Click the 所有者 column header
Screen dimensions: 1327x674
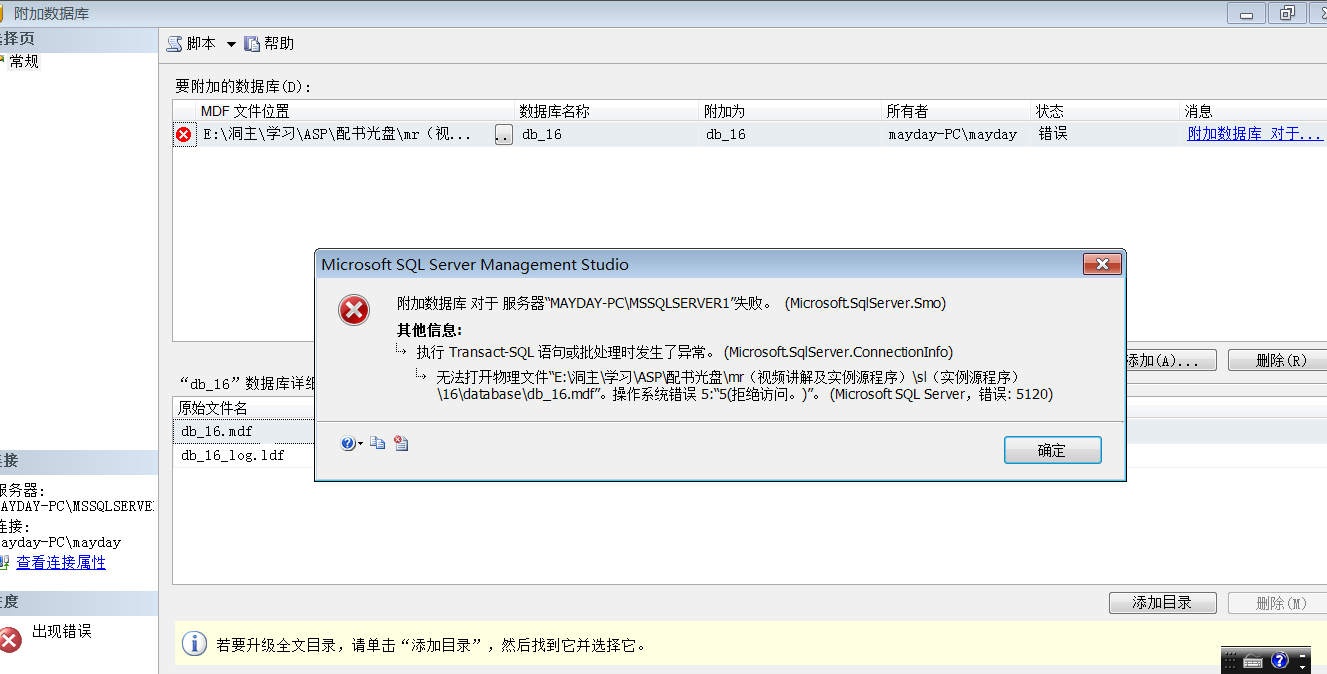[x=956, y=111]
